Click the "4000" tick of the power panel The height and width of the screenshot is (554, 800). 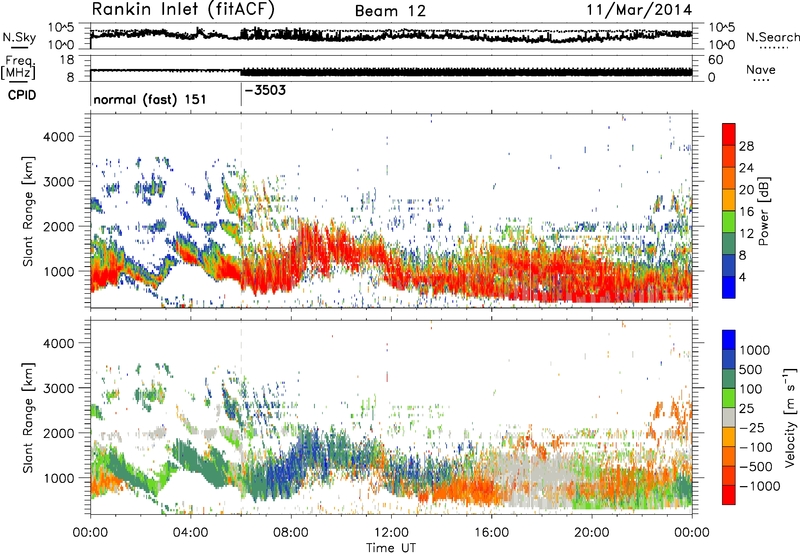pyautogui.click(x=58, y=137)
